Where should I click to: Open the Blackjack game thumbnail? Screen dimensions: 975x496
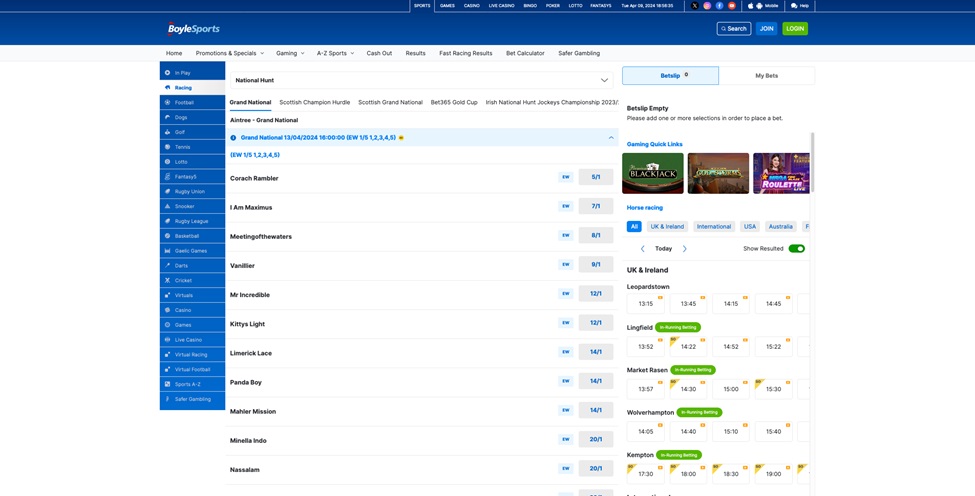click(x=653, y=173)
